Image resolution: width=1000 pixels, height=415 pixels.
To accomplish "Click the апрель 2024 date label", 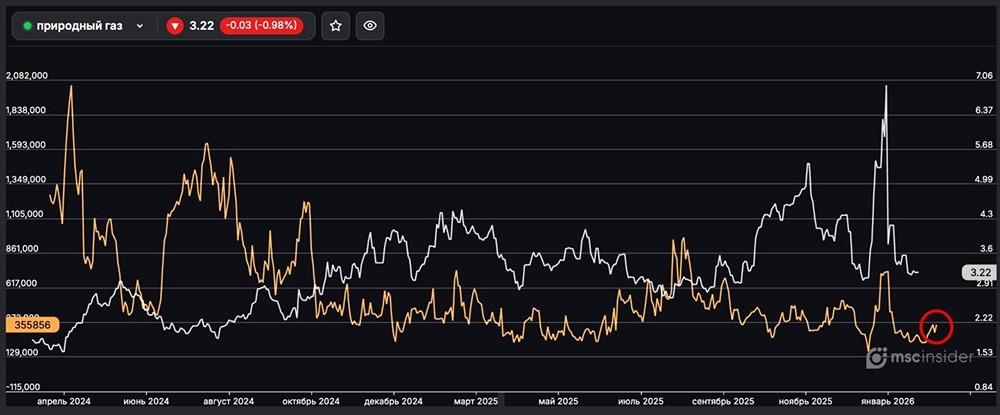I will pyautogui.click(x=63, y=400).
